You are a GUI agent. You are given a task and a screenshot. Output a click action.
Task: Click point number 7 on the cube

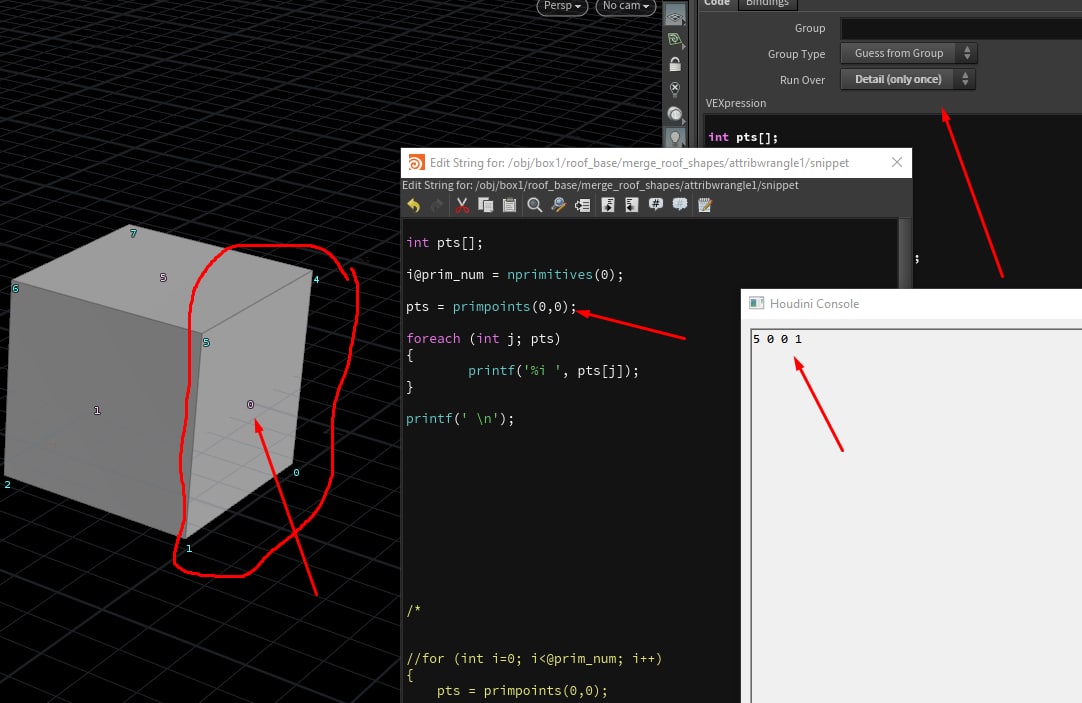tap(133, 234)
